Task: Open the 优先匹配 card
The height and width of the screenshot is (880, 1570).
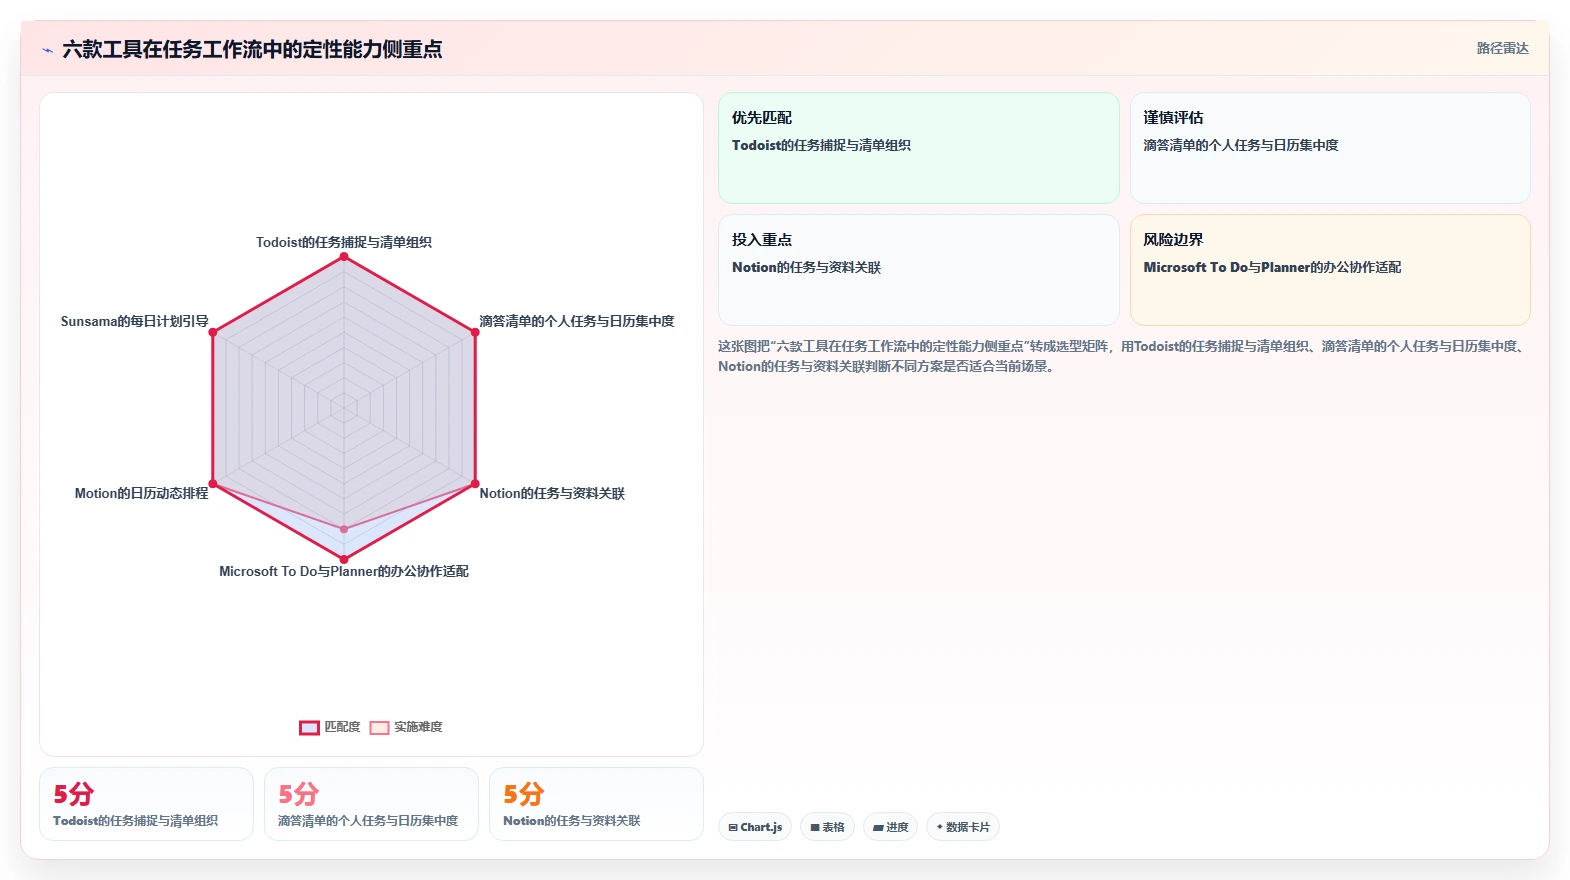Action: pos(918,148)
